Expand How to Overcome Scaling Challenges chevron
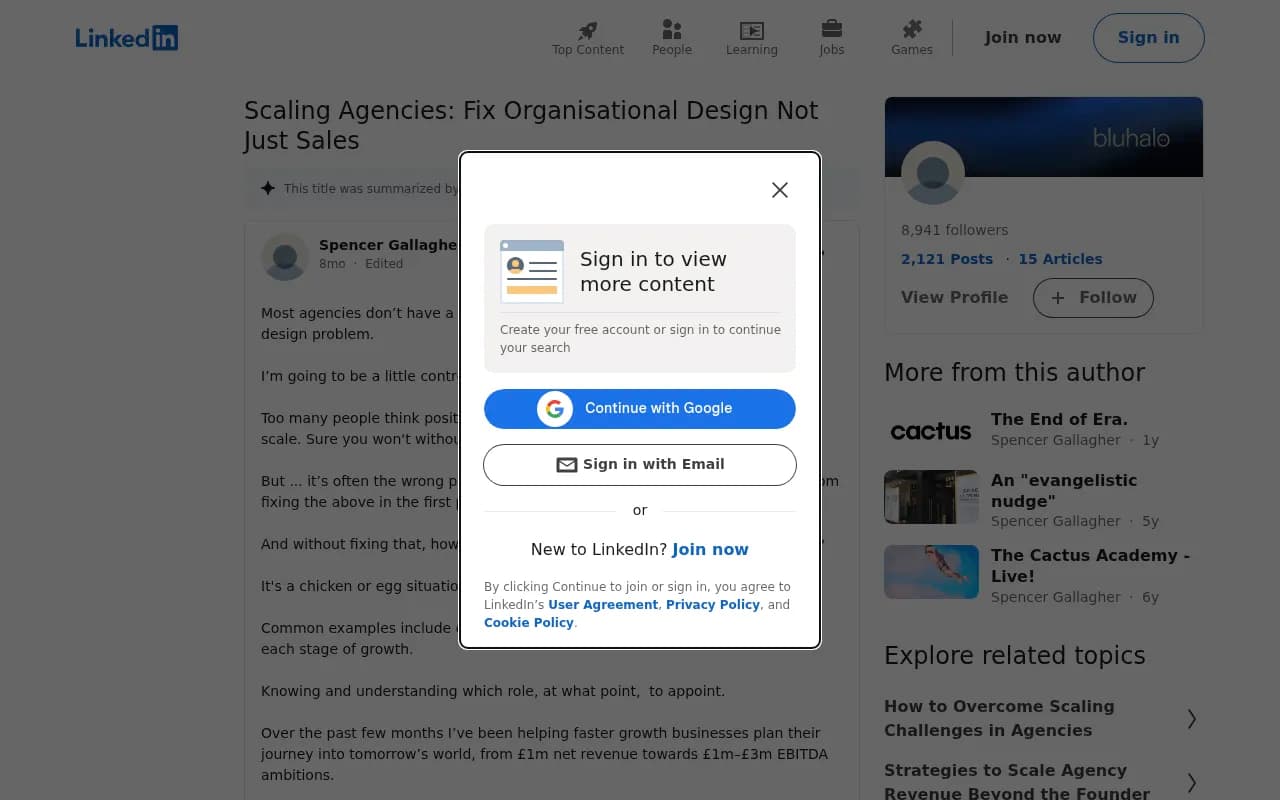1280x800 pixels. coord(1191,719)
